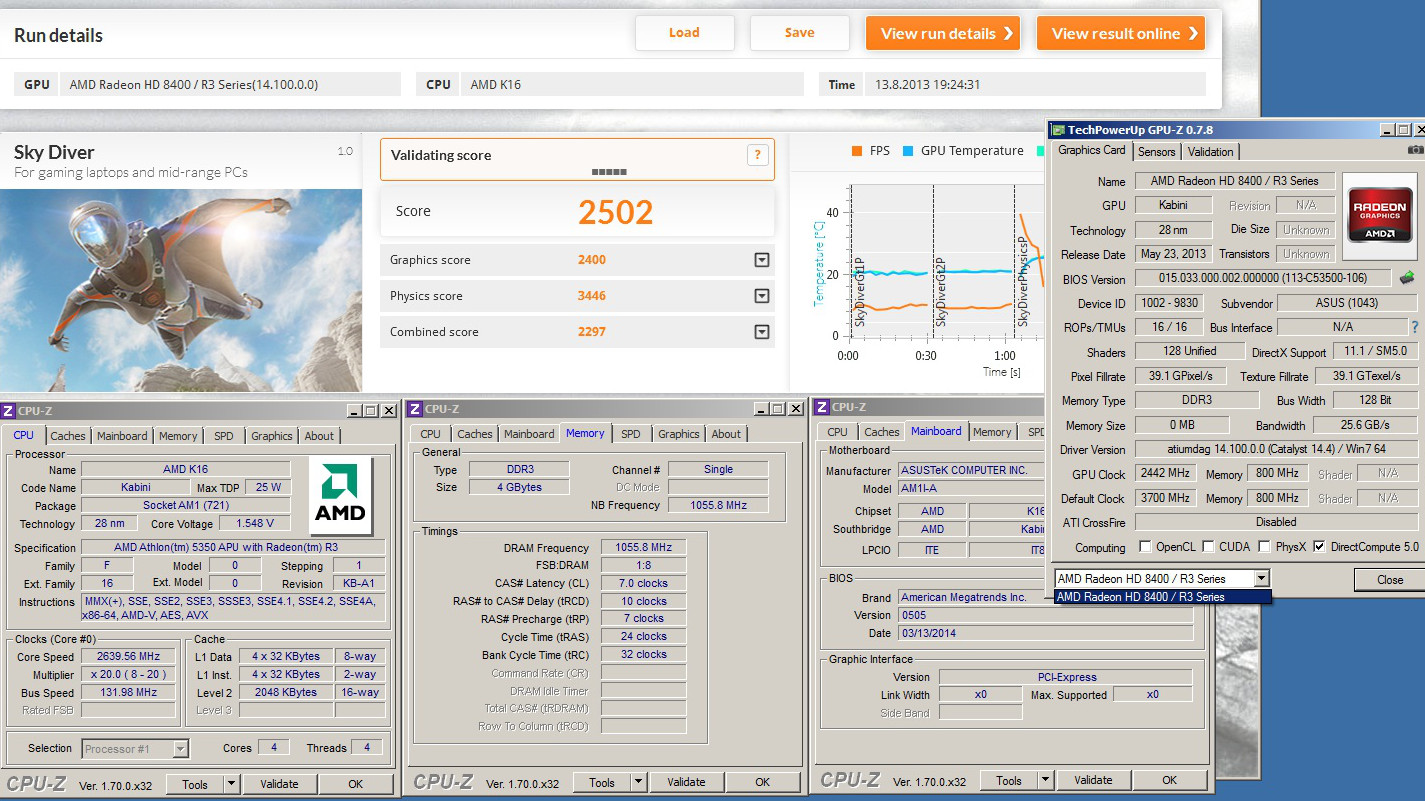1425x801 pixels.
Task: Click the Sky Diver benchmark thumbnail image
Action: [x=181, y=290]
